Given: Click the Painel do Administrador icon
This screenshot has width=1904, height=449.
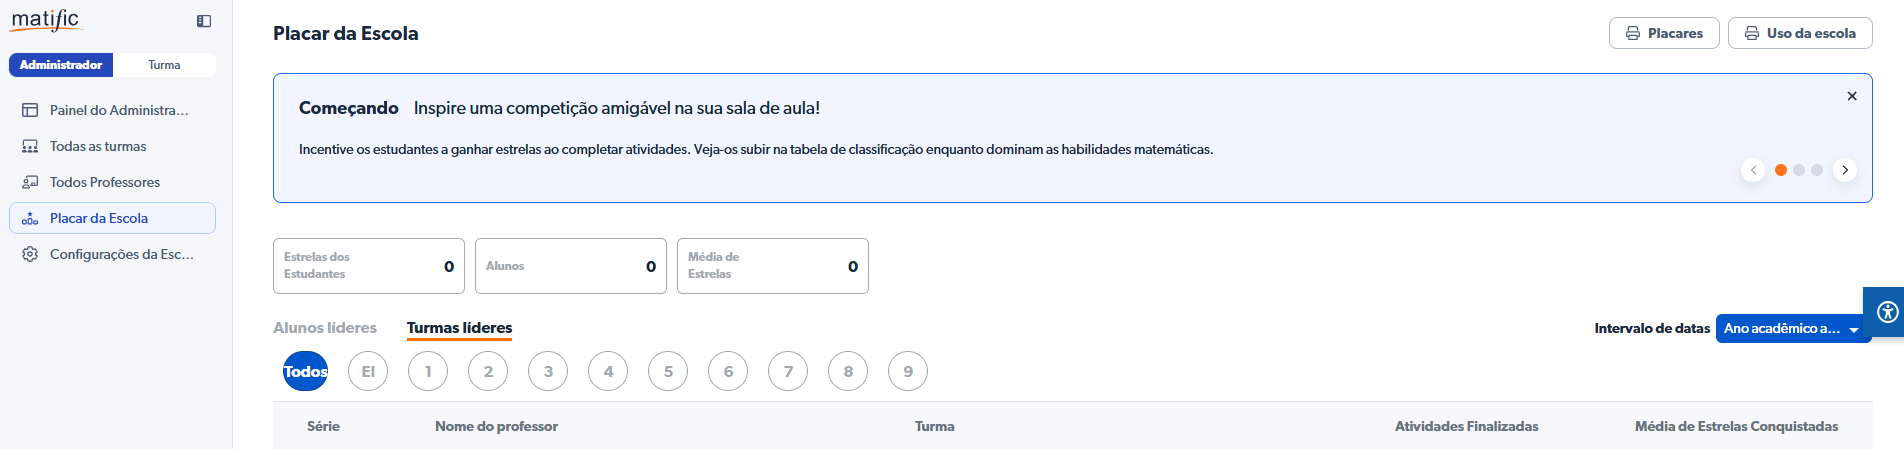Looking at the screenshot, I should click(30, 110).
